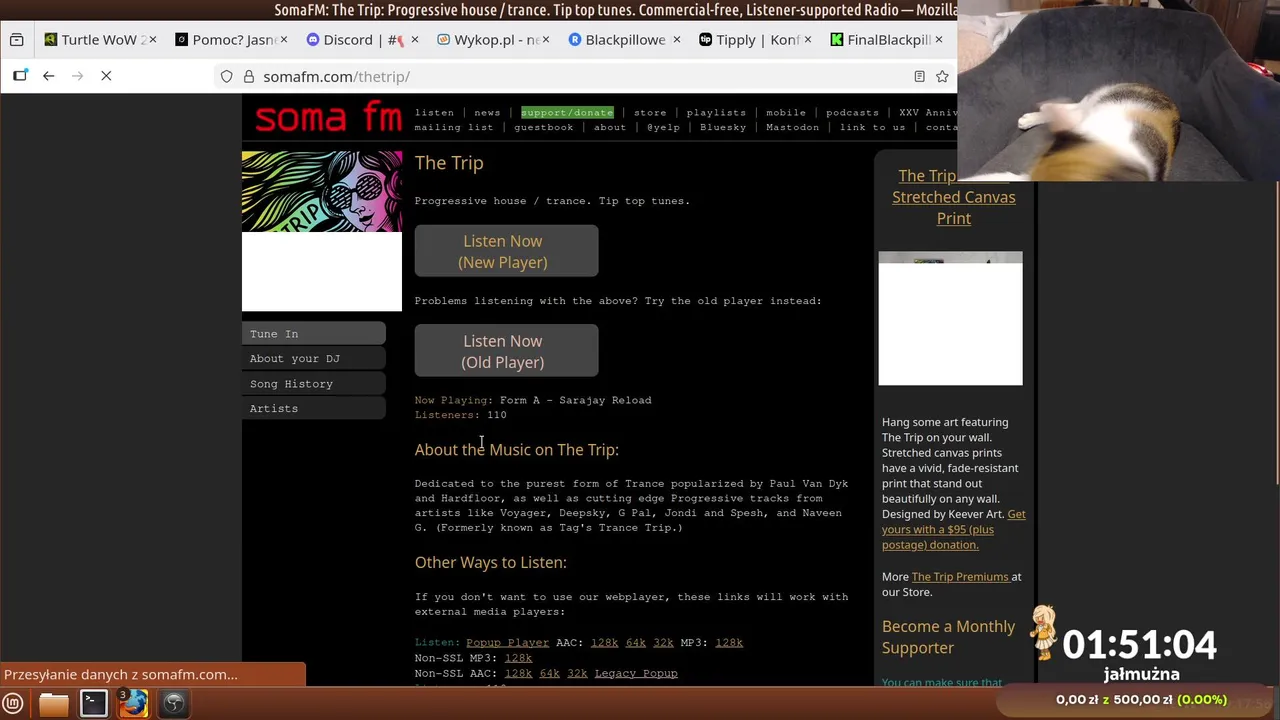Open the playlists menu link
This screenshot has width=1280, height=720.
[716, 112]
